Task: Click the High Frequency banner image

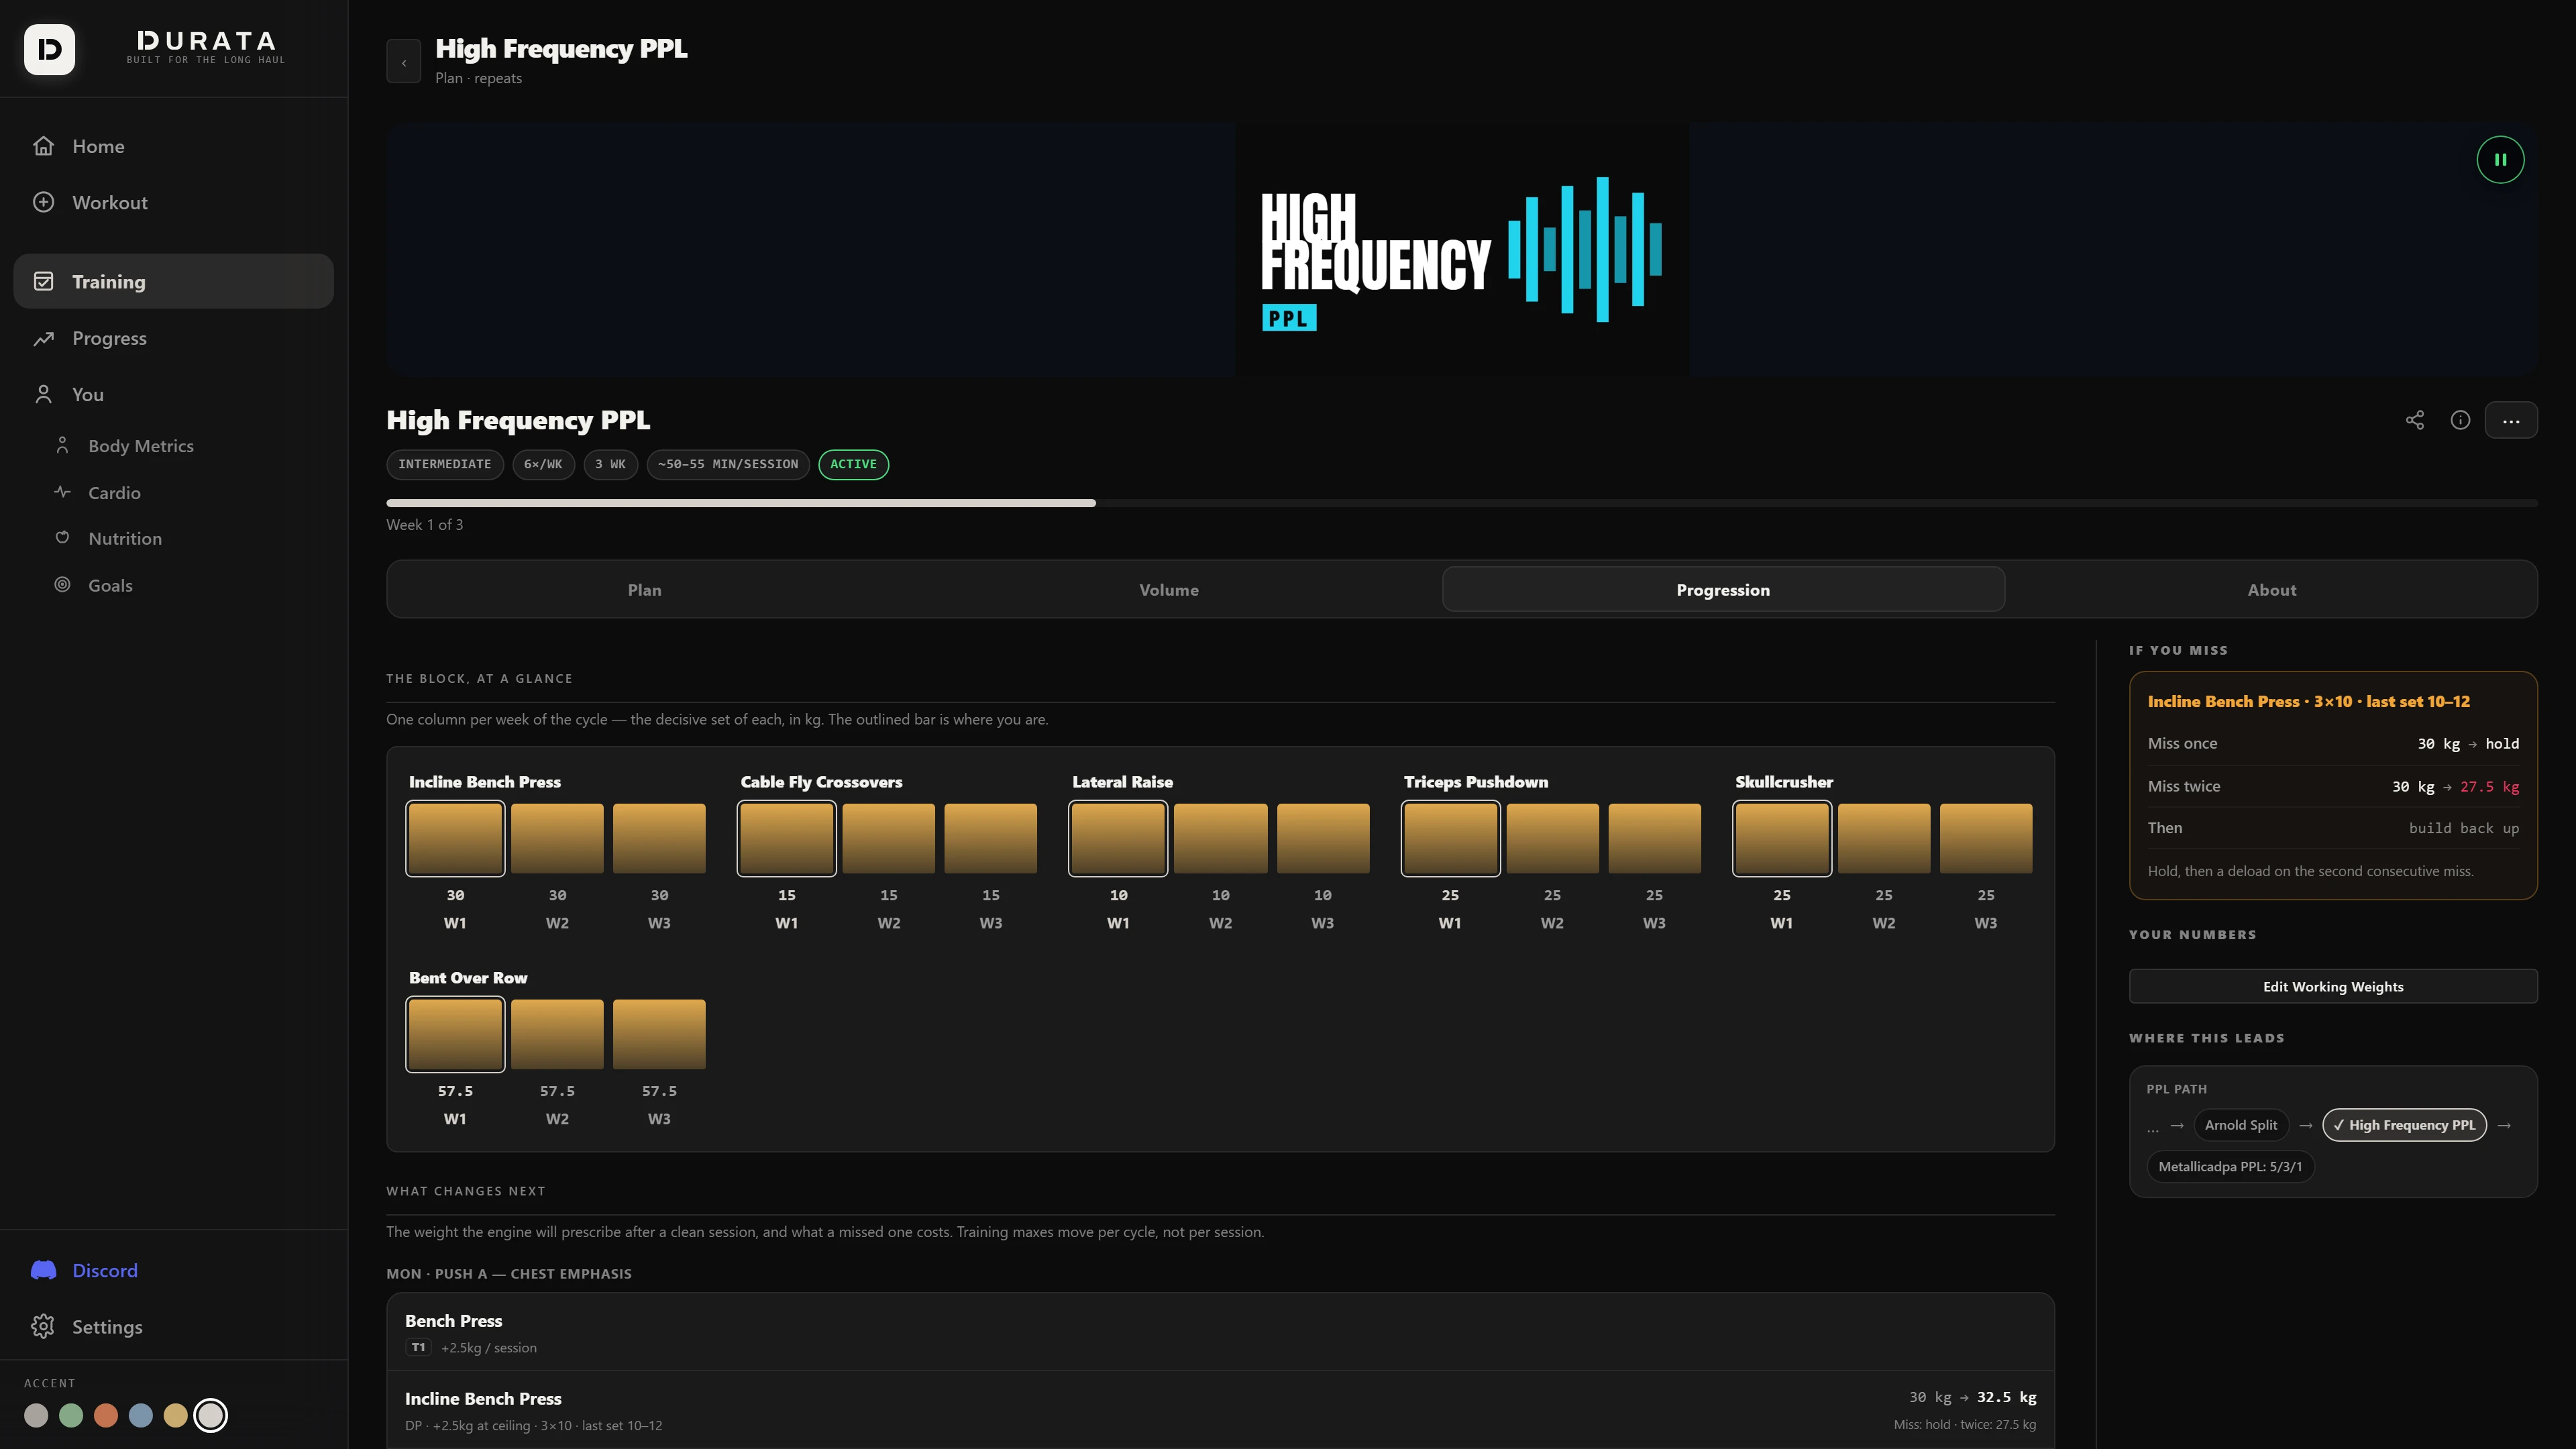Action: (1462, 250)
